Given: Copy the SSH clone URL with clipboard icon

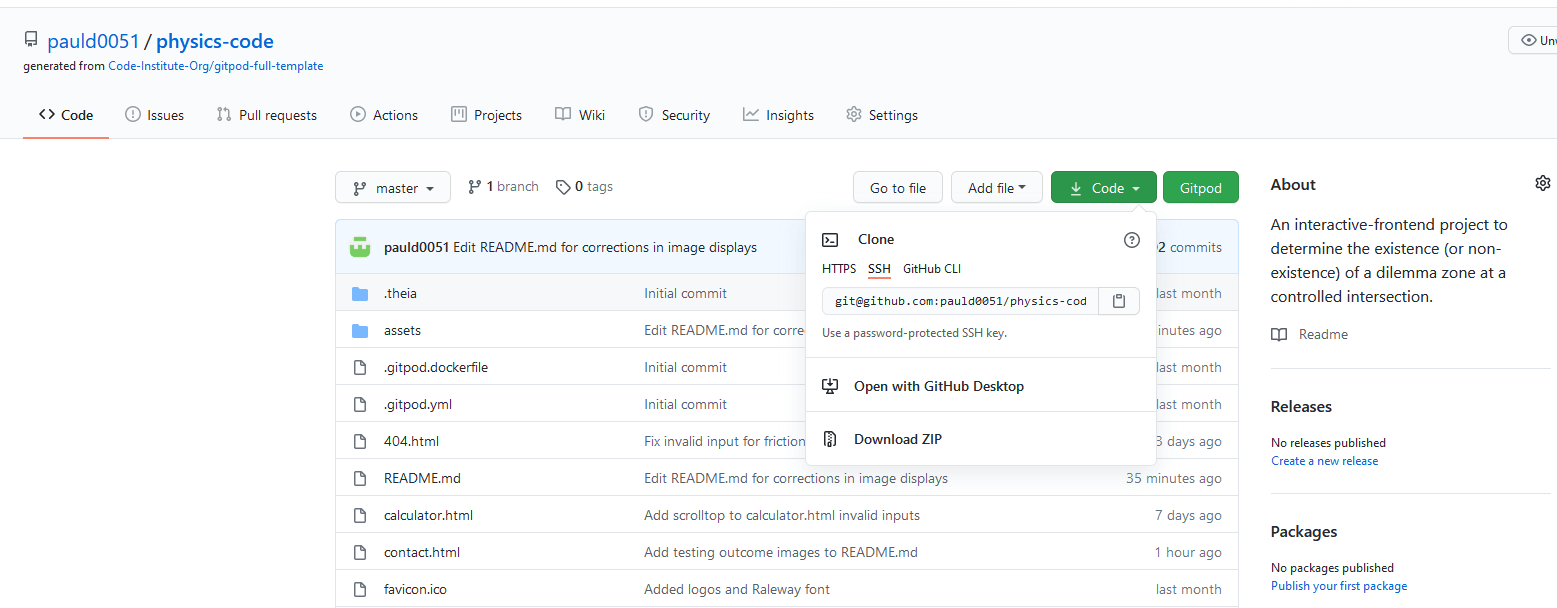Looking at the screenshot, I should [1119, 301].
